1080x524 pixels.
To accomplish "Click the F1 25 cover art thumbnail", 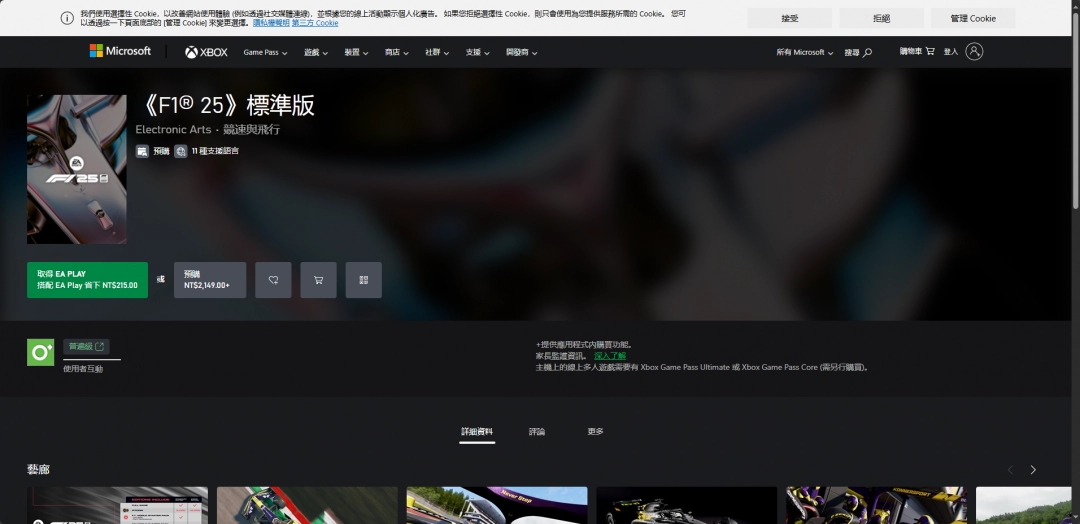I will [77, 169].
